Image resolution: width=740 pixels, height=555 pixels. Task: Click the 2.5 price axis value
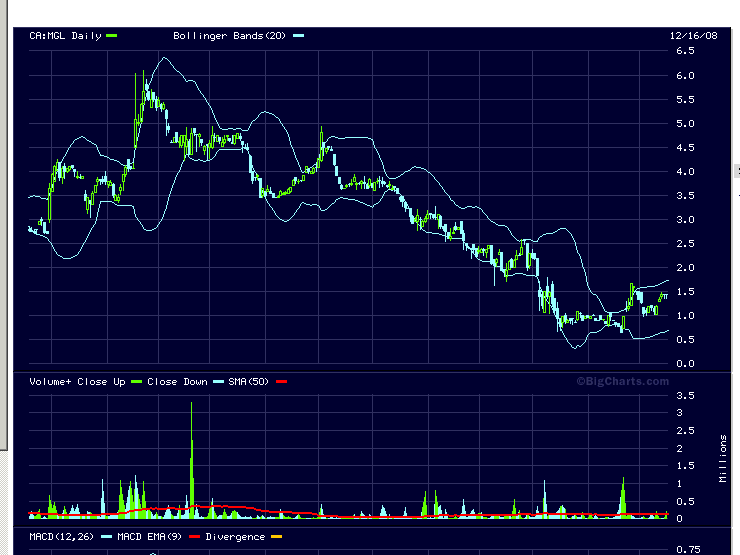click(x=685, y=244)
